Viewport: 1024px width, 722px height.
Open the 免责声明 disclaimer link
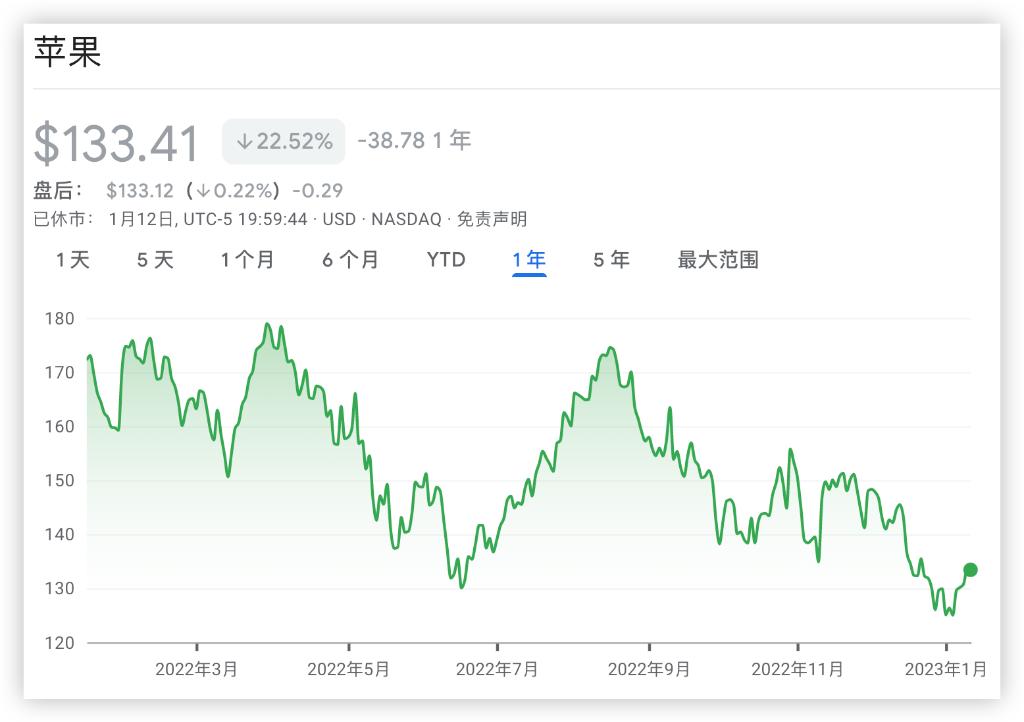pyautogui.click(x=492, y=219)
